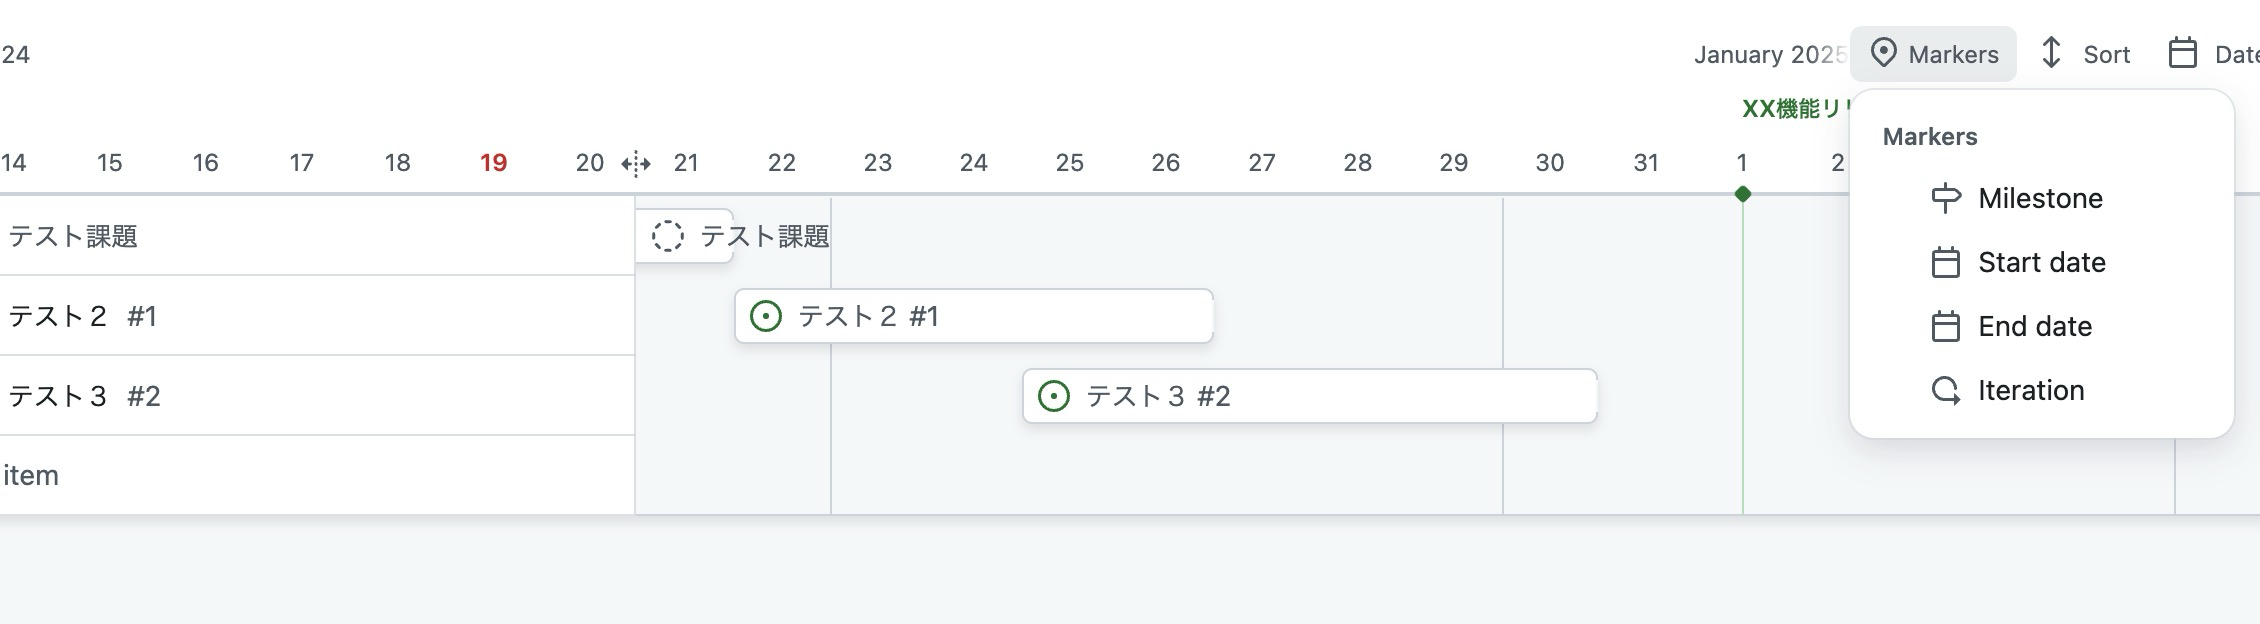2260x624 pixels.
Task: Click the Markers pin icon
Action: (1883, 53)
